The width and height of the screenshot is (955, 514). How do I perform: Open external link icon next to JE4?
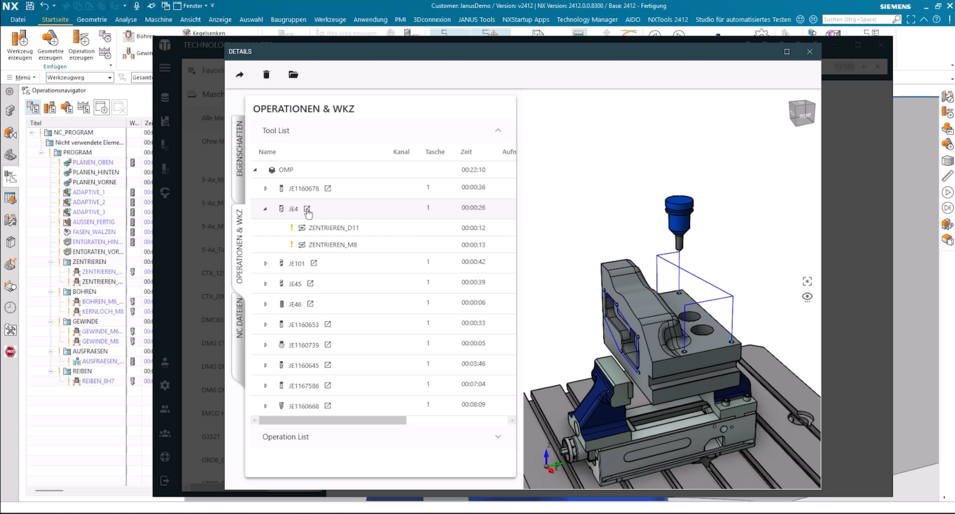coord(307,208)
